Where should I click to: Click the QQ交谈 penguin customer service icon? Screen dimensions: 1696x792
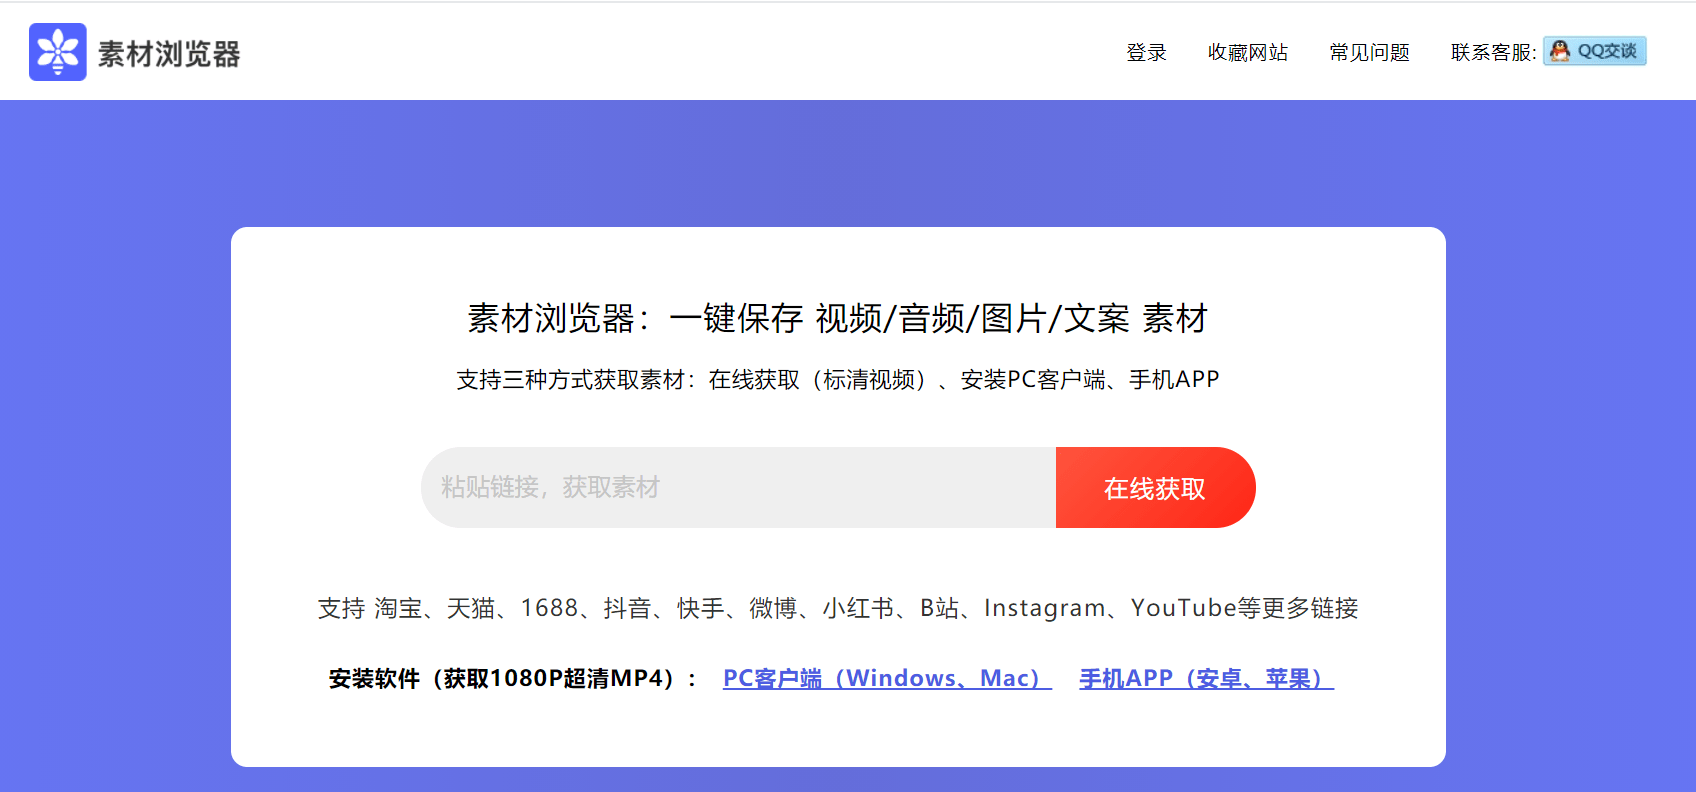[x=1595, y=51]
